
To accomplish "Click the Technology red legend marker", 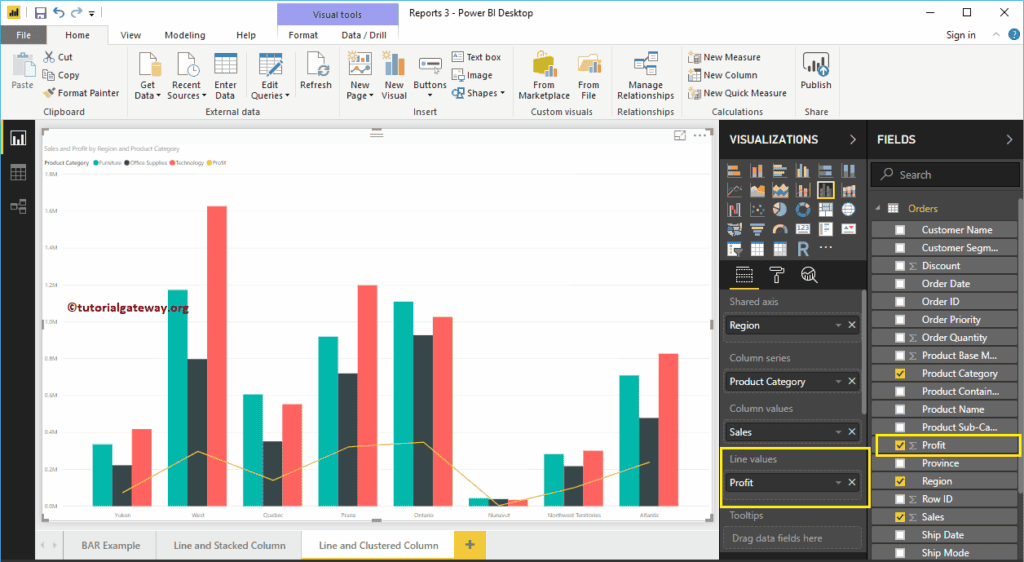I will [172, 163].
